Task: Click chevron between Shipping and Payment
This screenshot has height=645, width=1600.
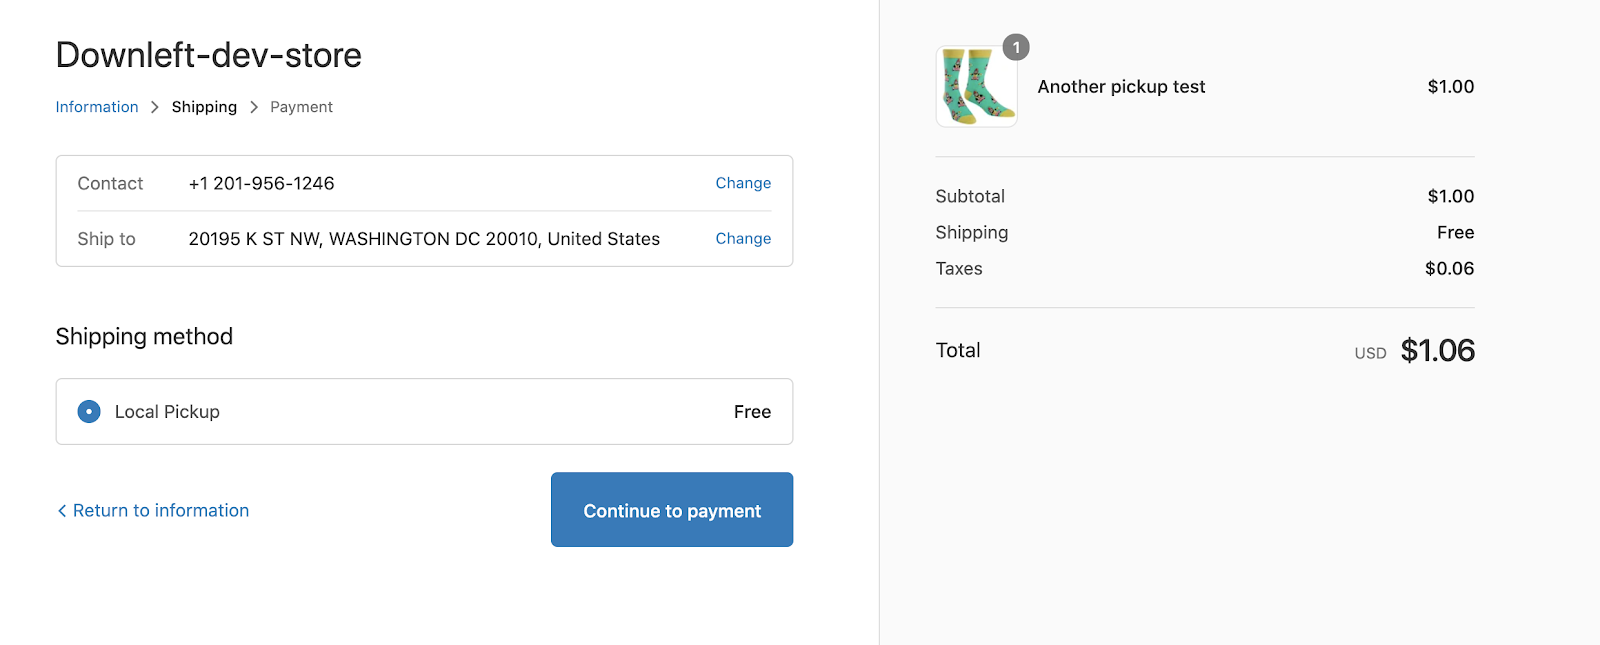Action: [x=254, y=107]
